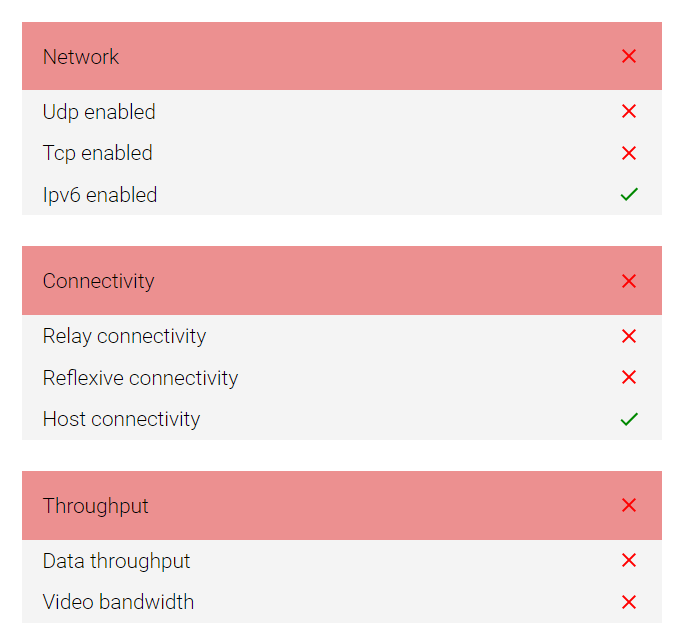This screenshot has height=635, width=680.
Task: Collapse the Network test section header
Action: click(x=300, y=57)
